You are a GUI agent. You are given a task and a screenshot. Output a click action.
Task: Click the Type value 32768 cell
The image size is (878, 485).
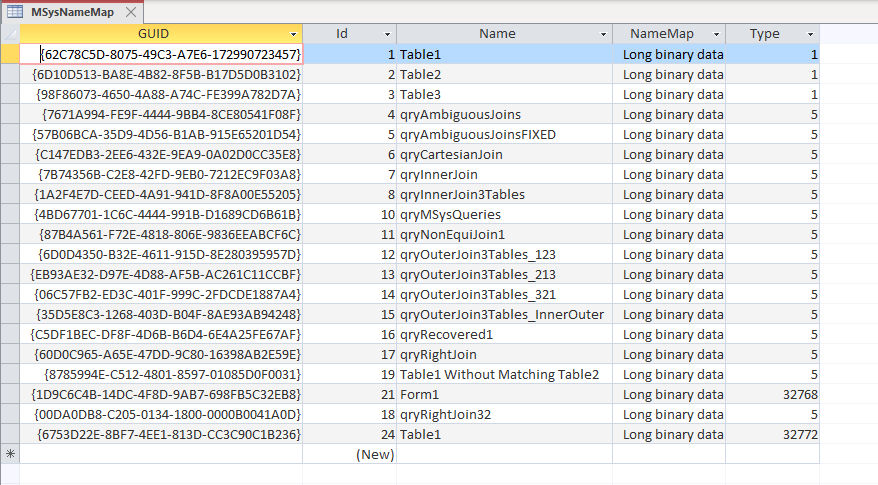[x=773, y=394]
